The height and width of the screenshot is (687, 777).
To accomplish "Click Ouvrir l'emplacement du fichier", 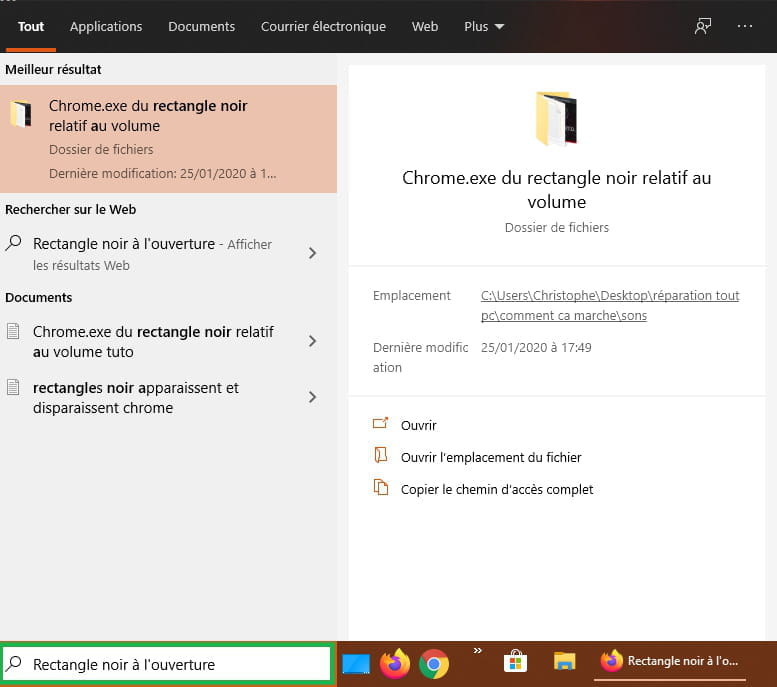I will [x=491, y=458].
